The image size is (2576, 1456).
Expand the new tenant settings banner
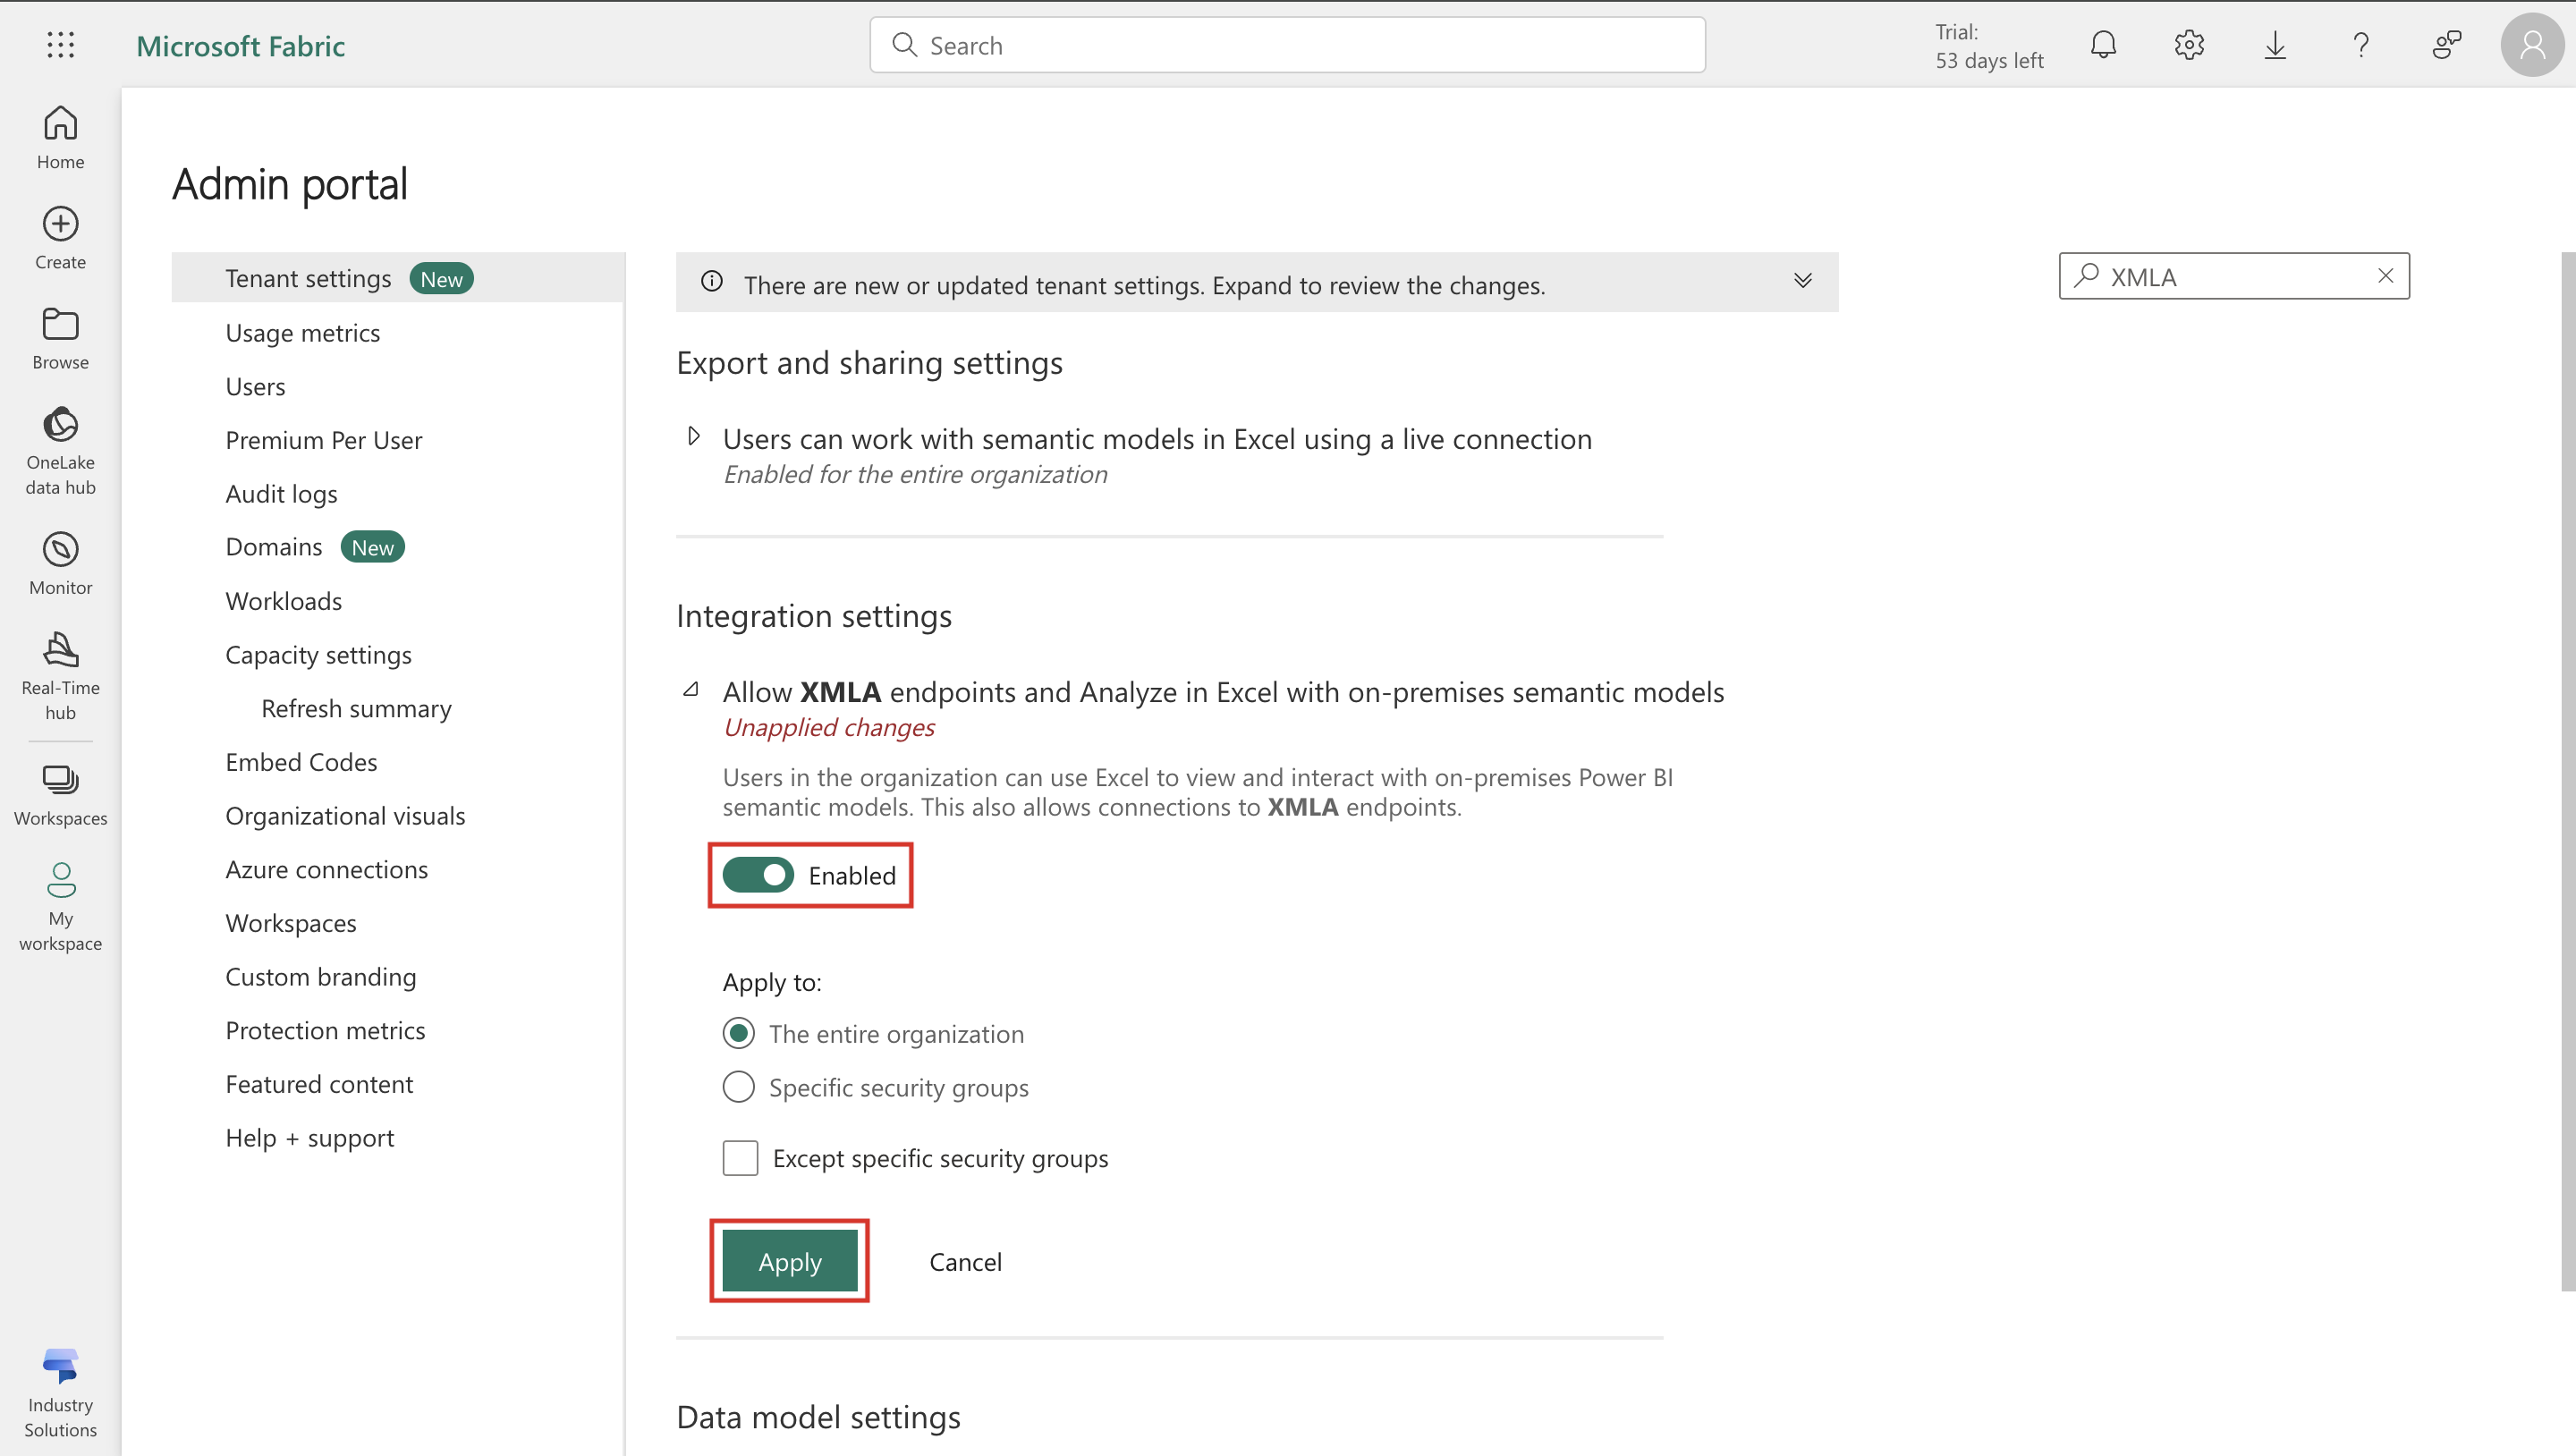tap(1803, 281)
